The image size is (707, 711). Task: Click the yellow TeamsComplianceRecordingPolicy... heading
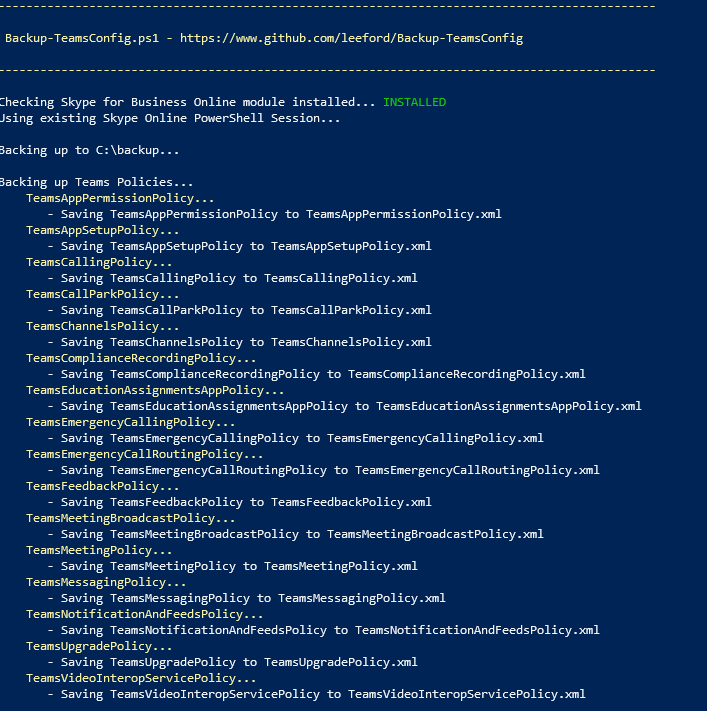[x=141, y=358]
